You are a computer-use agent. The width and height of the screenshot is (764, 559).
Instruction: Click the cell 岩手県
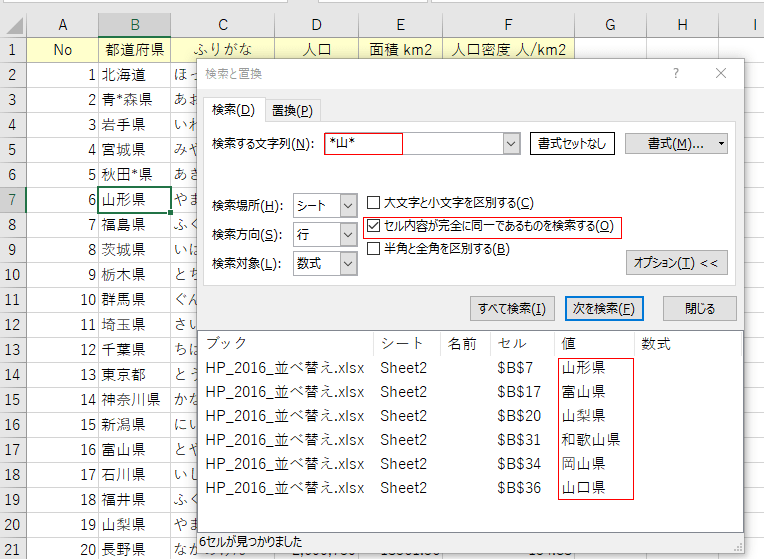pos(135,124)
